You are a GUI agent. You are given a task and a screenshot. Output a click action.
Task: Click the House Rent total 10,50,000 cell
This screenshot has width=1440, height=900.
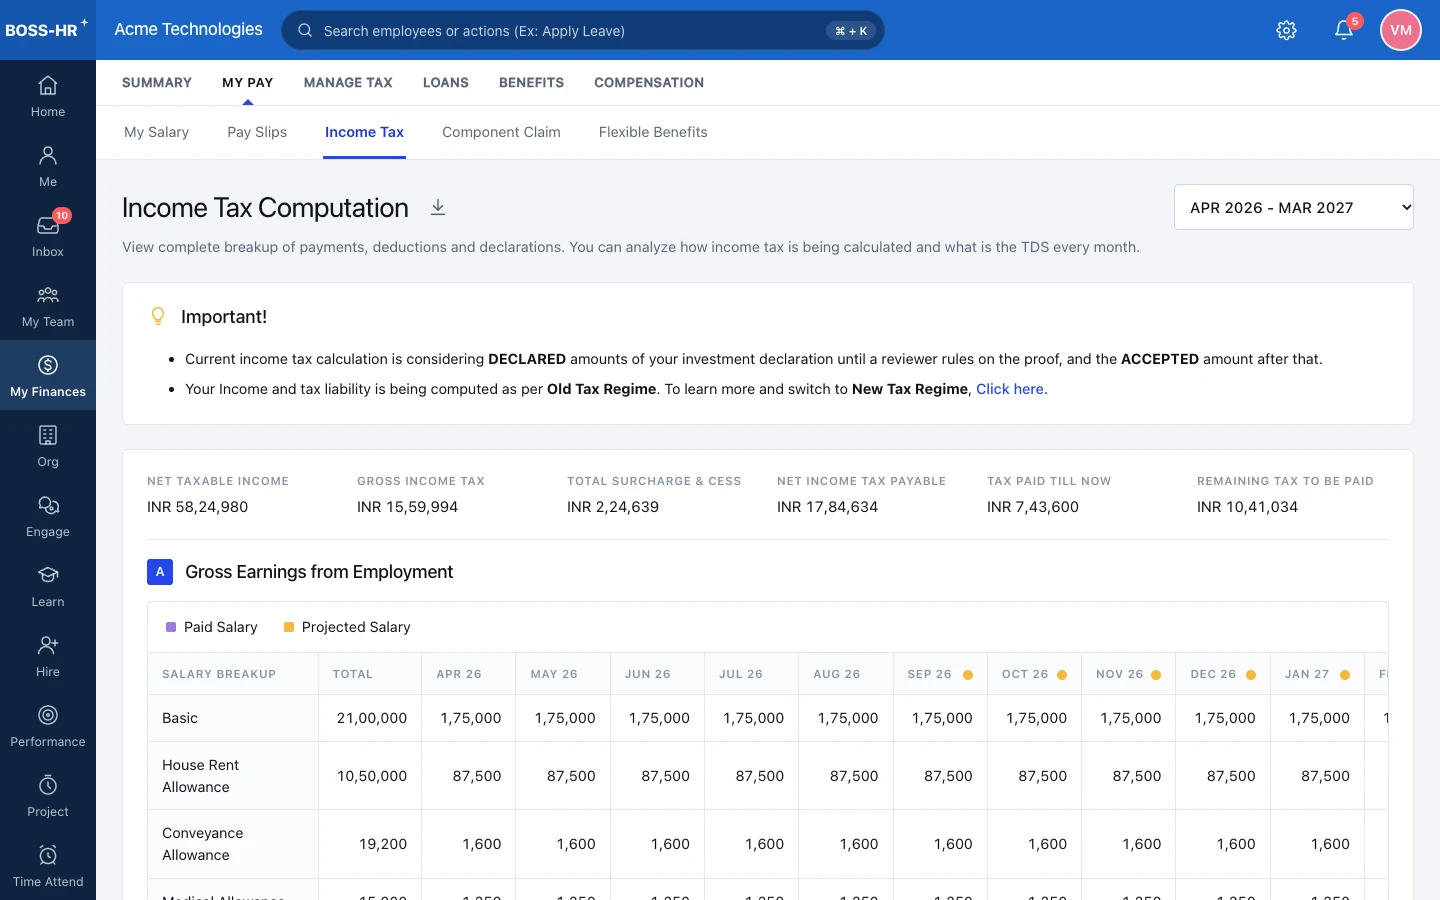[372, 776]
